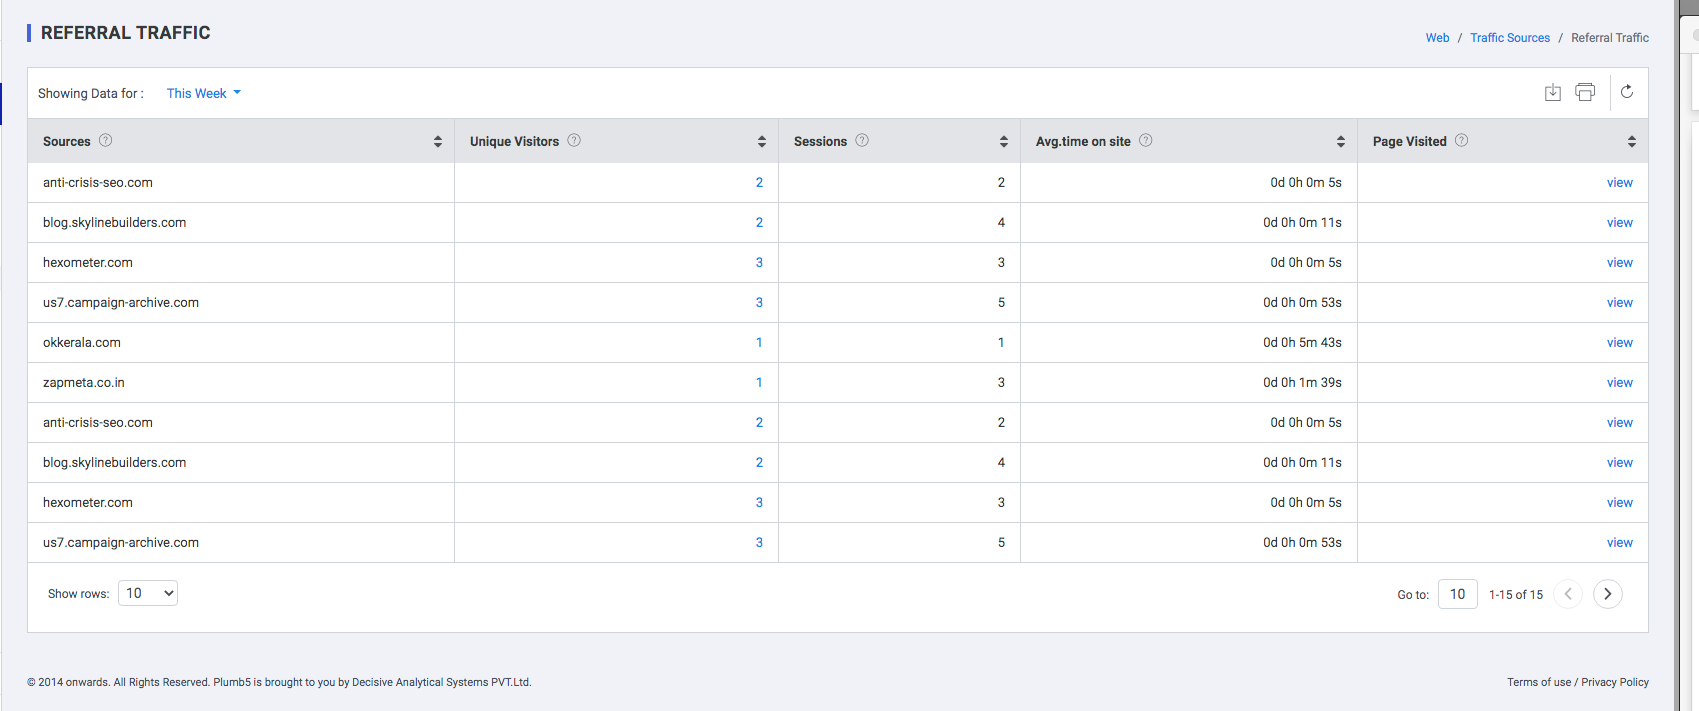Open unique visitors count for okkerala.com
The height and width of the screenshot is (711, 1699).
point(759,343)
